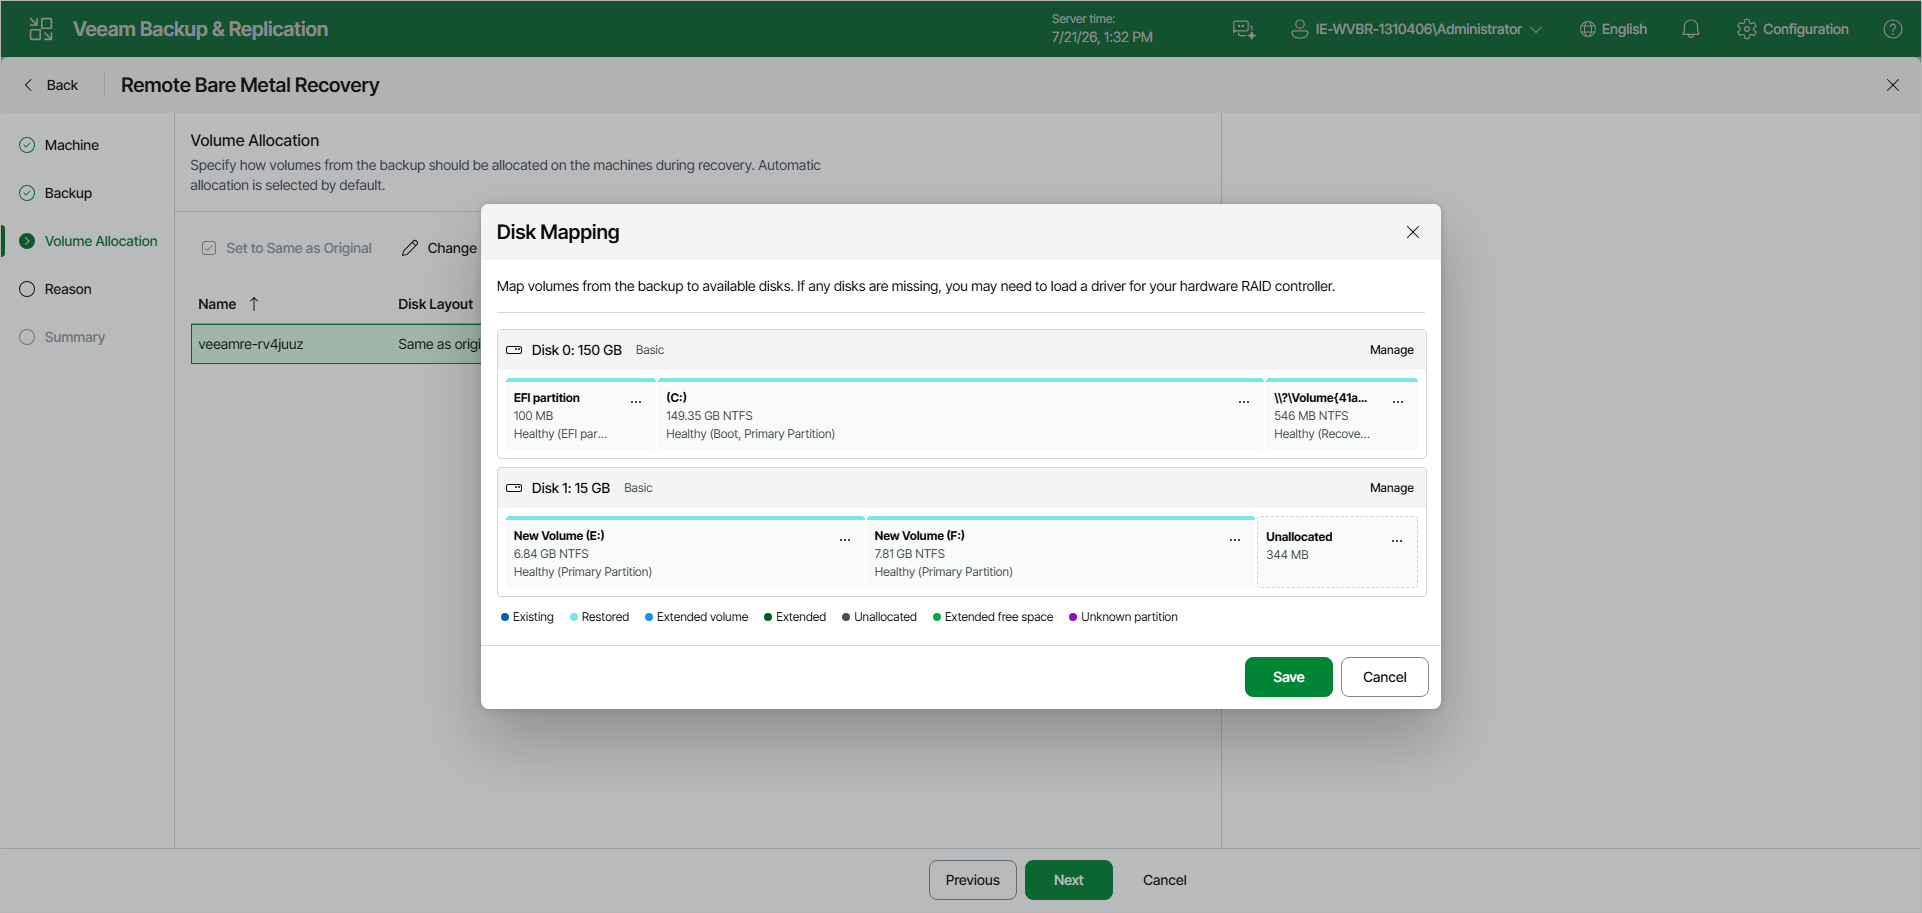
Task: Click the Configuration gear icon
Action: pos(1747,29)
